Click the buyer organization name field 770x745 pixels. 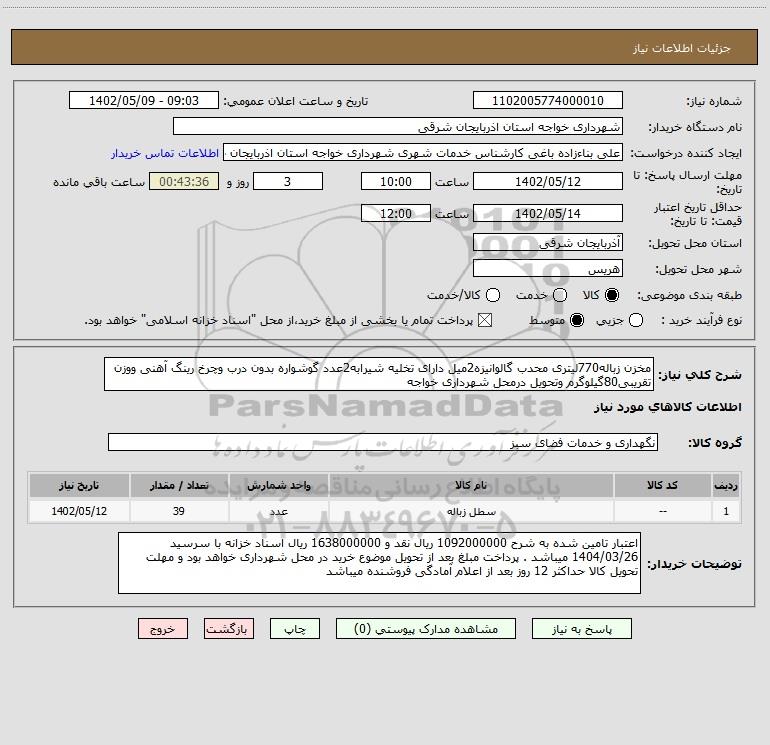click(398, 126)
